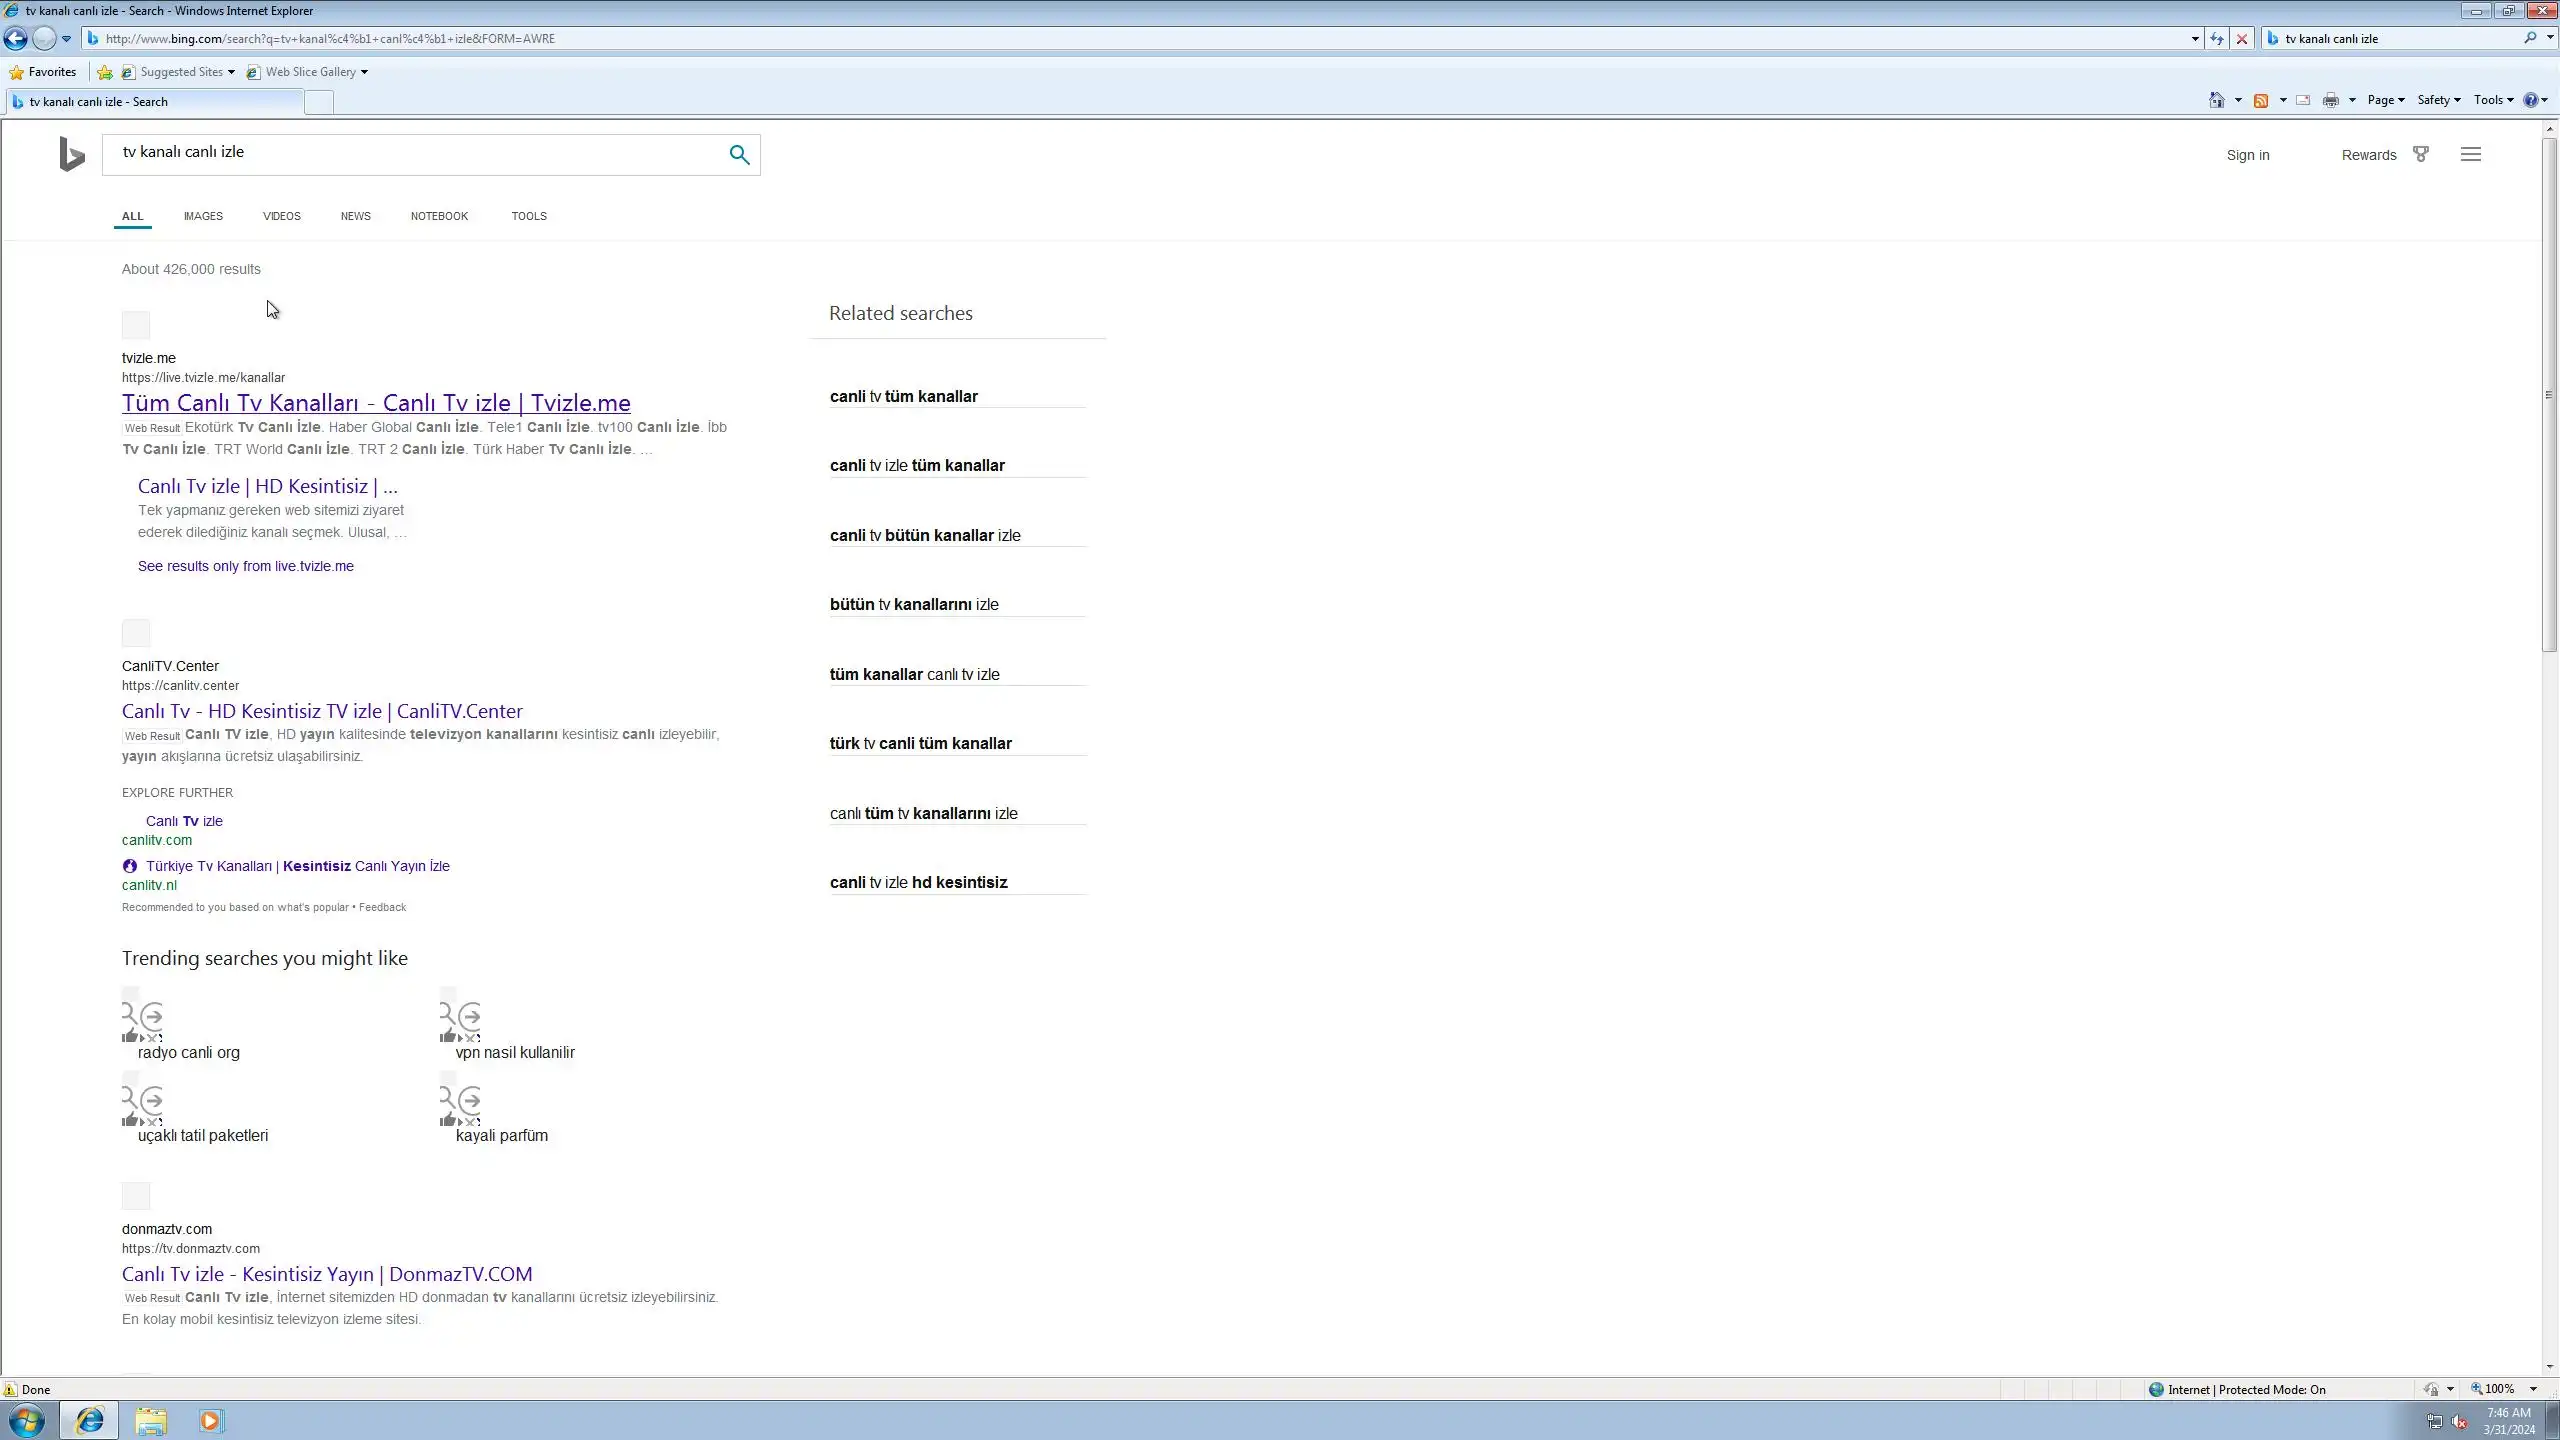This screenshot has width=2560, height=1440.
Task: Open Windows Explorer from the taskbar
Action: [x=151, y=1421]
